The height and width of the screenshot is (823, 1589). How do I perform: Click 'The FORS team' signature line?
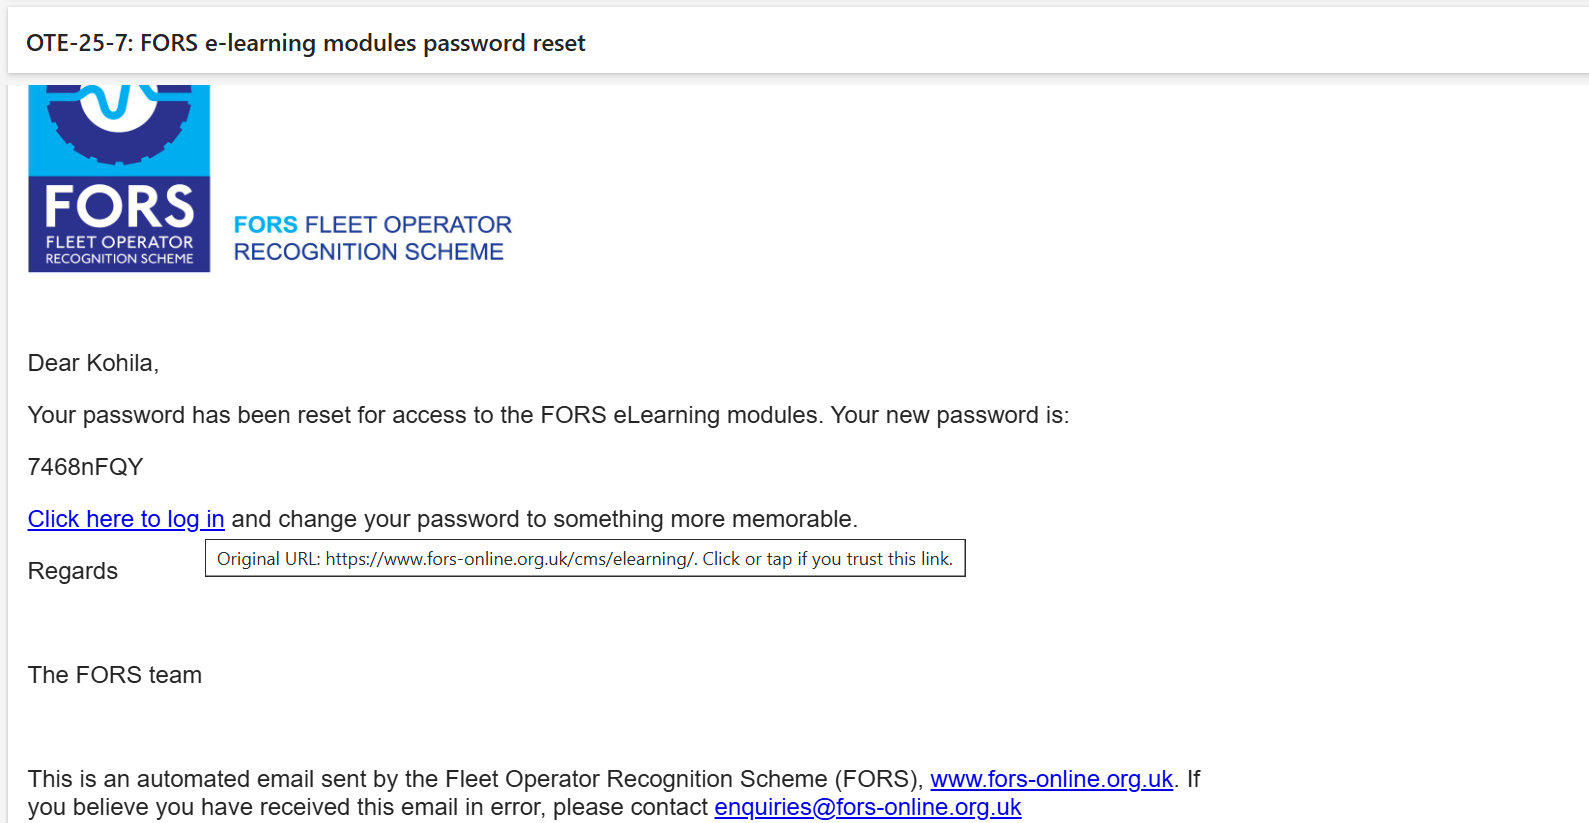point(115,675)
